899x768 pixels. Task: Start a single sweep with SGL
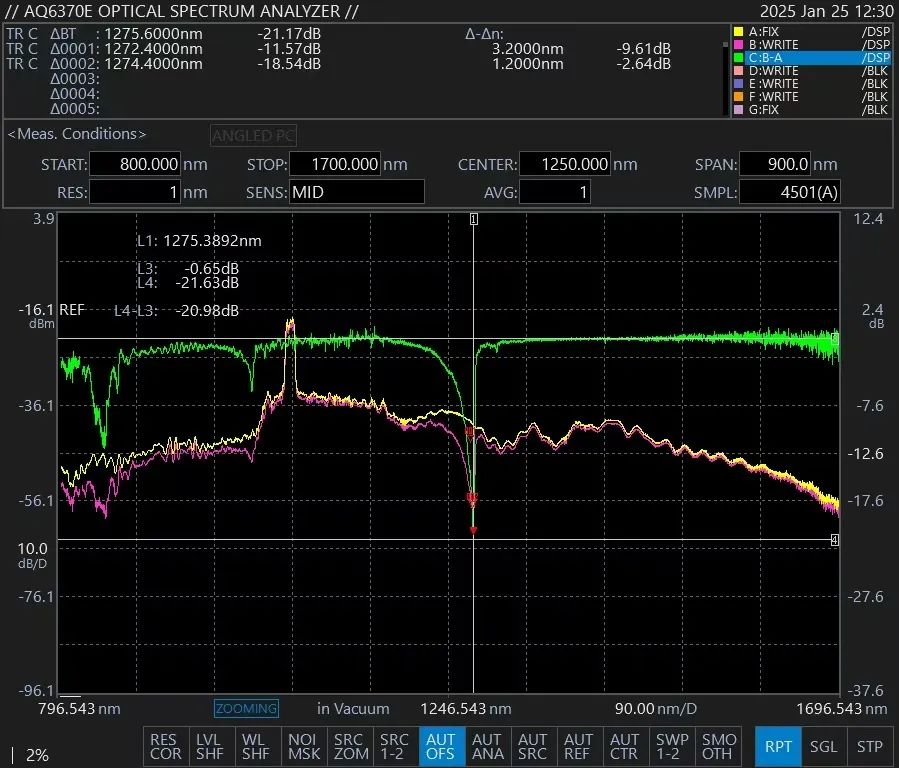click(824, 747)
